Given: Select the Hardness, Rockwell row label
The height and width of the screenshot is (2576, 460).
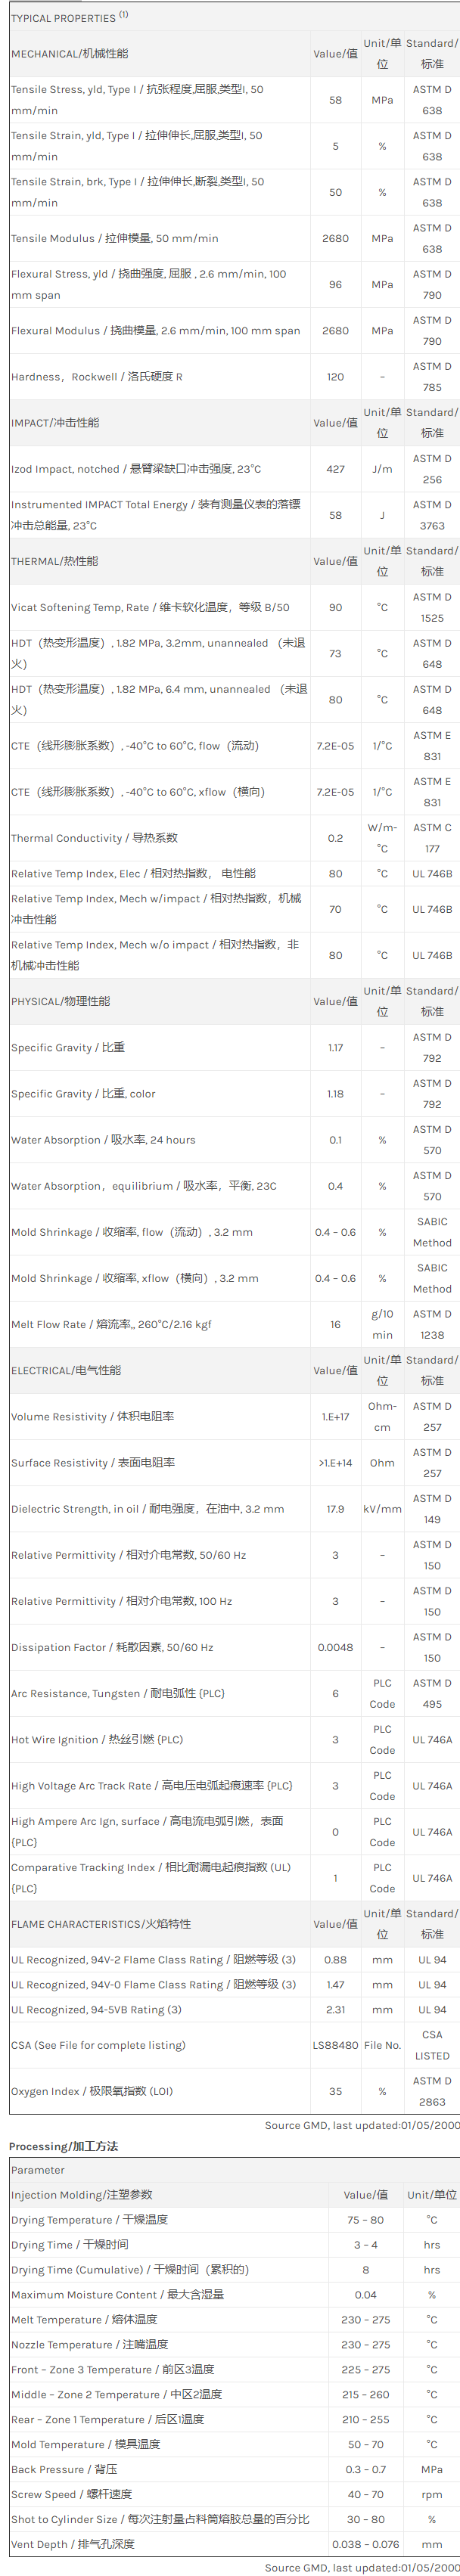Looking at the screenshot, I should 97,377.
